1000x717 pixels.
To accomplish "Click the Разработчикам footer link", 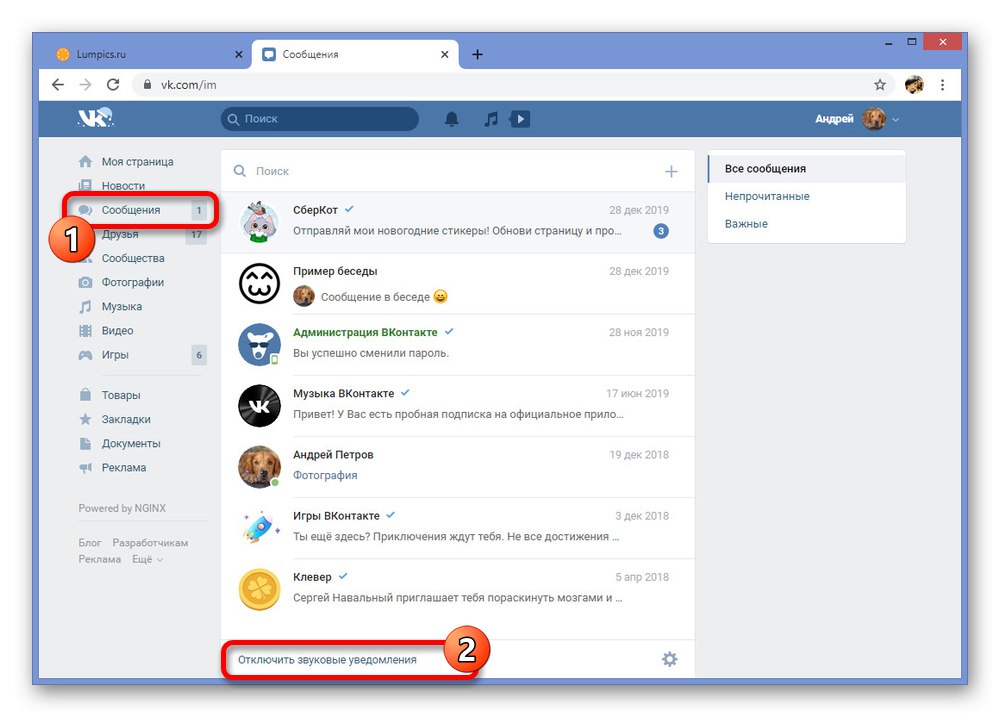I will pos(151,543).
